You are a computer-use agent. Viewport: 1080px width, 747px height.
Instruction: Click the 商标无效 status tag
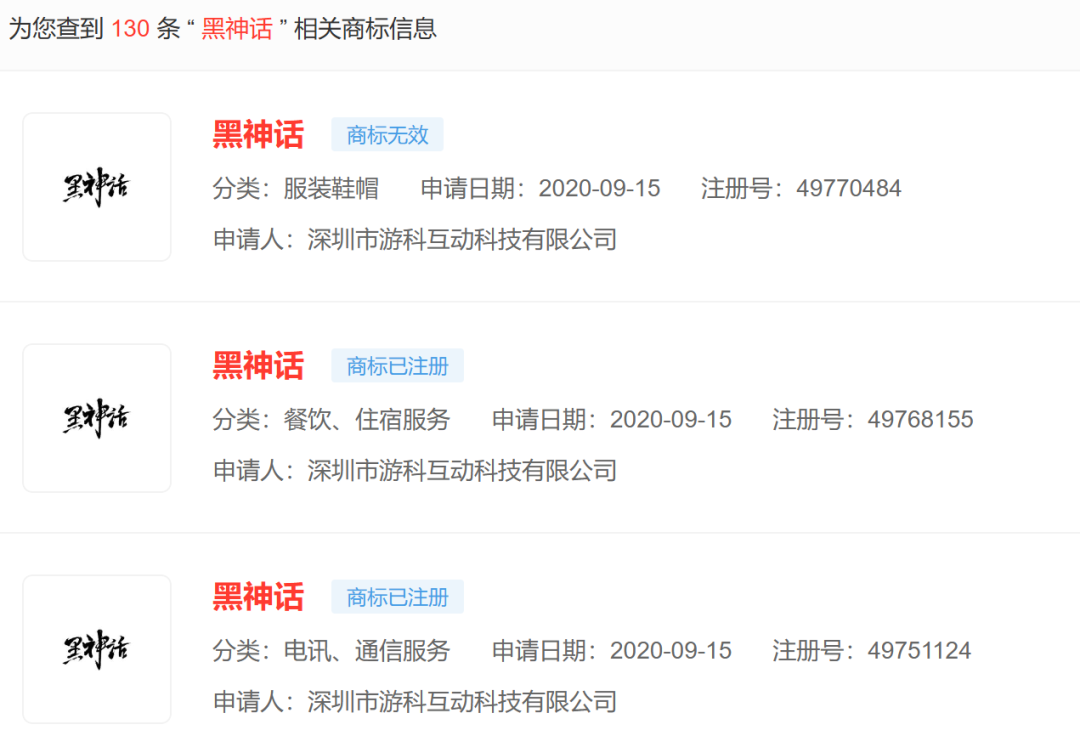pos(387,134)
